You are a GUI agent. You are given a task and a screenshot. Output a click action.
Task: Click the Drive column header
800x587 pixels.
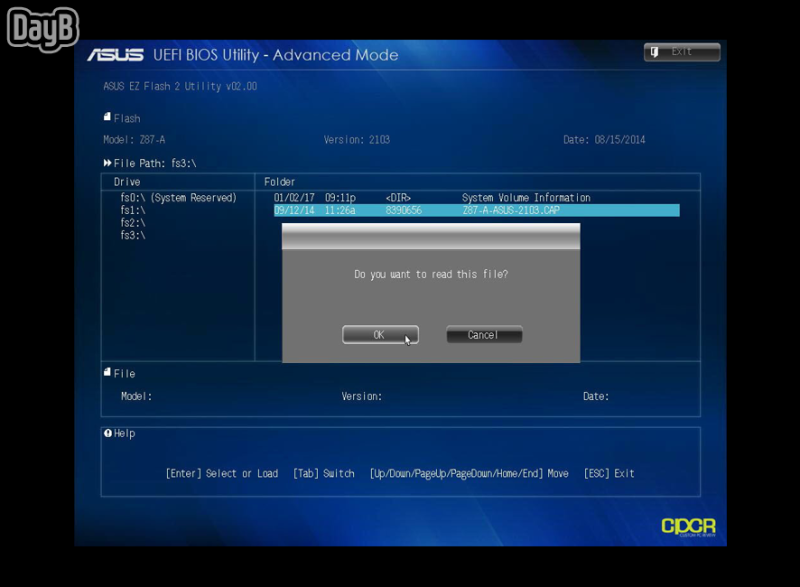coord(127,182)
